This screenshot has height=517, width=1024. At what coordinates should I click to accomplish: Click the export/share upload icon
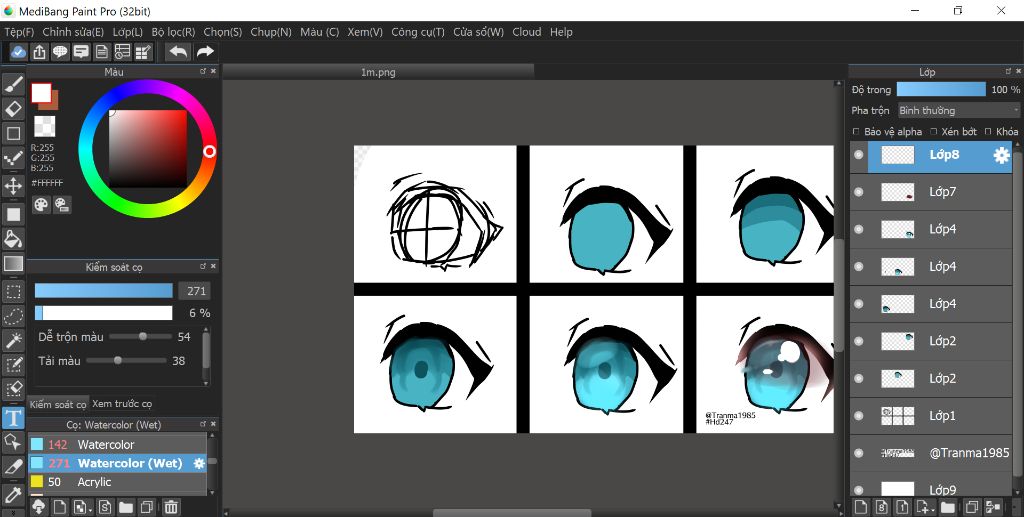click(x=39, y=52)
